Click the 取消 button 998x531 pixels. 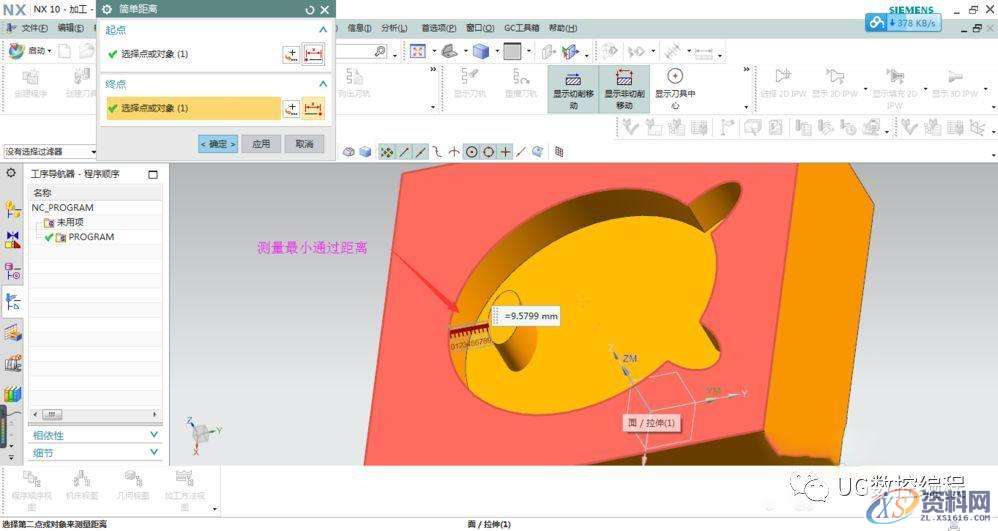point(304,144)
